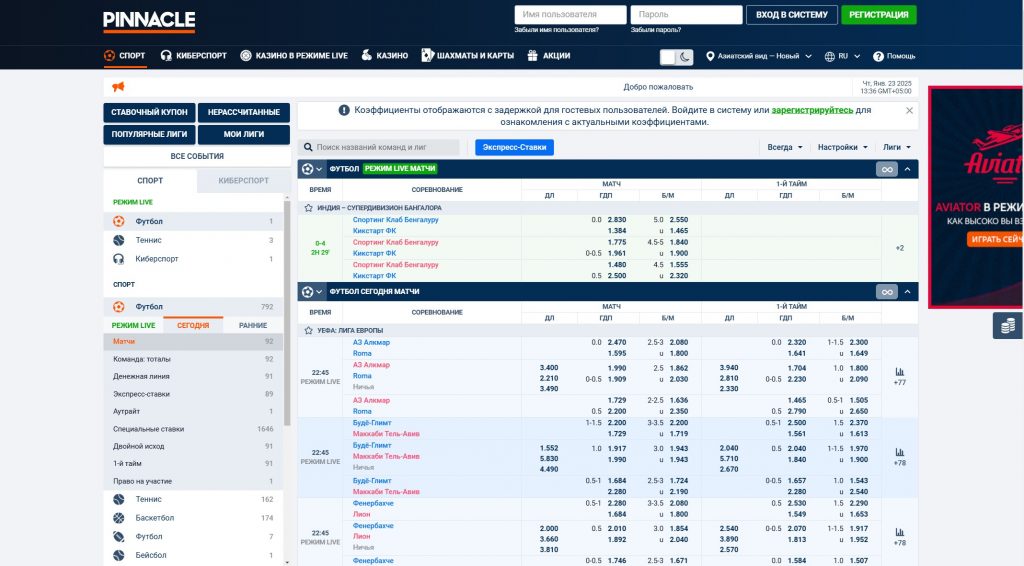Open the Лиги dropdown
1024x566 pixels.
coord(896,147)
